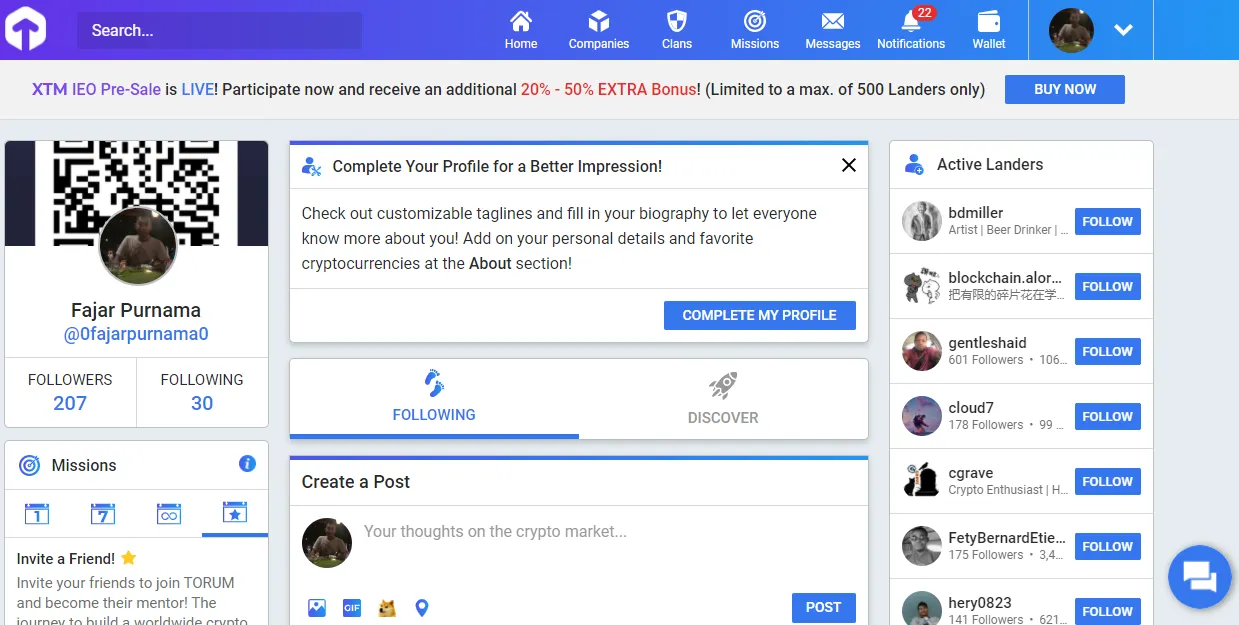Image resolution: width=1239 pixels, height=625 pixels.
Task: Click the profile card avatar picture
Action: point(138,246)
